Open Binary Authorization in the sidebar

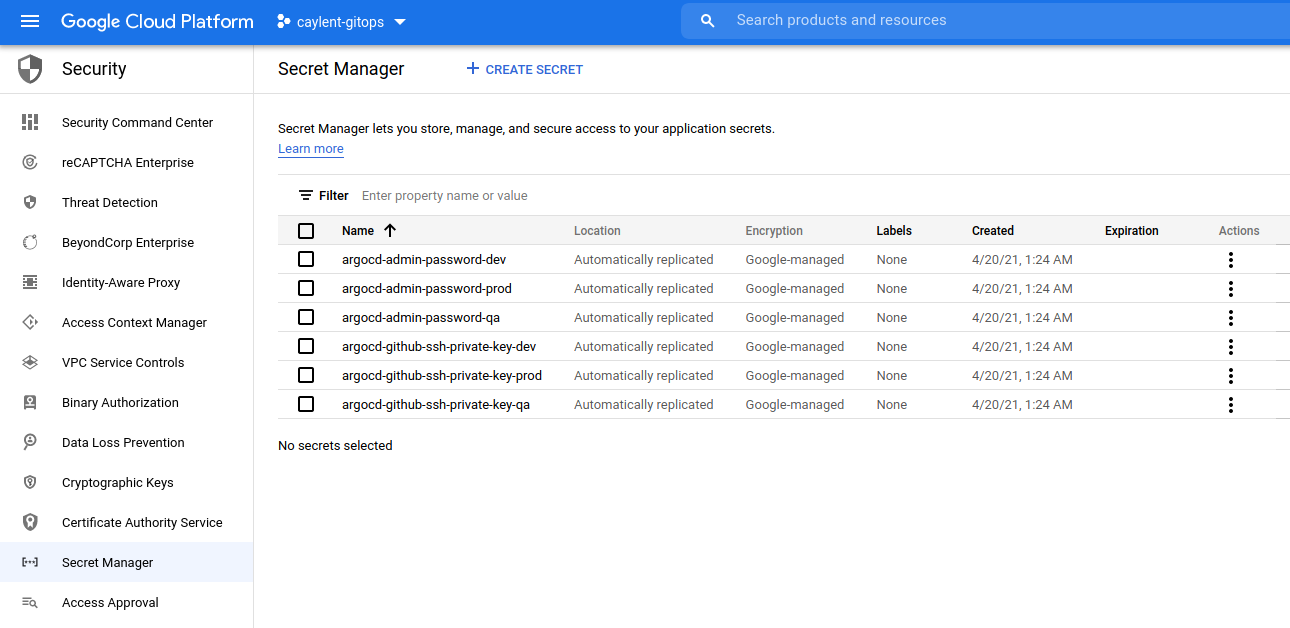click(x=120, y=402)
